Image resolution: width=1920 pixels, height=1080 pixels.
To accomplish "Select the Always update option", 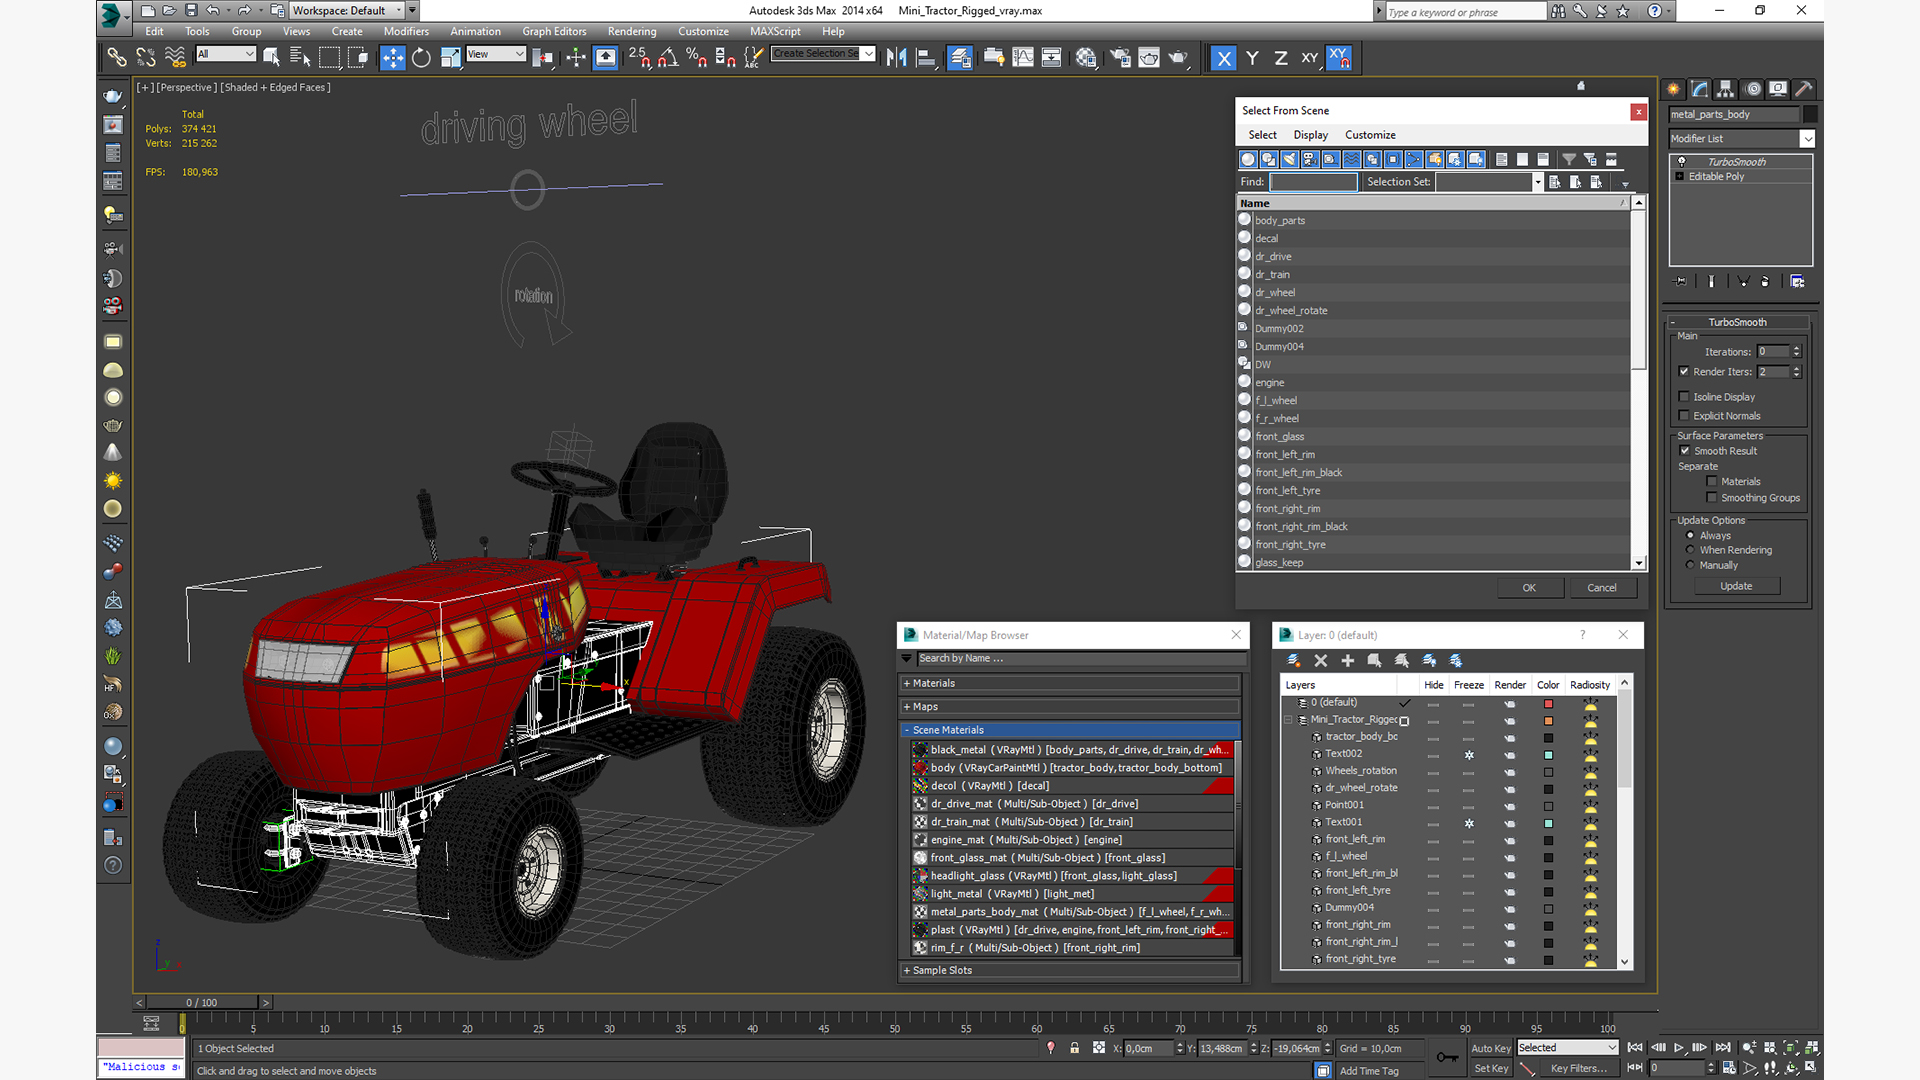I will [1691, 536].
